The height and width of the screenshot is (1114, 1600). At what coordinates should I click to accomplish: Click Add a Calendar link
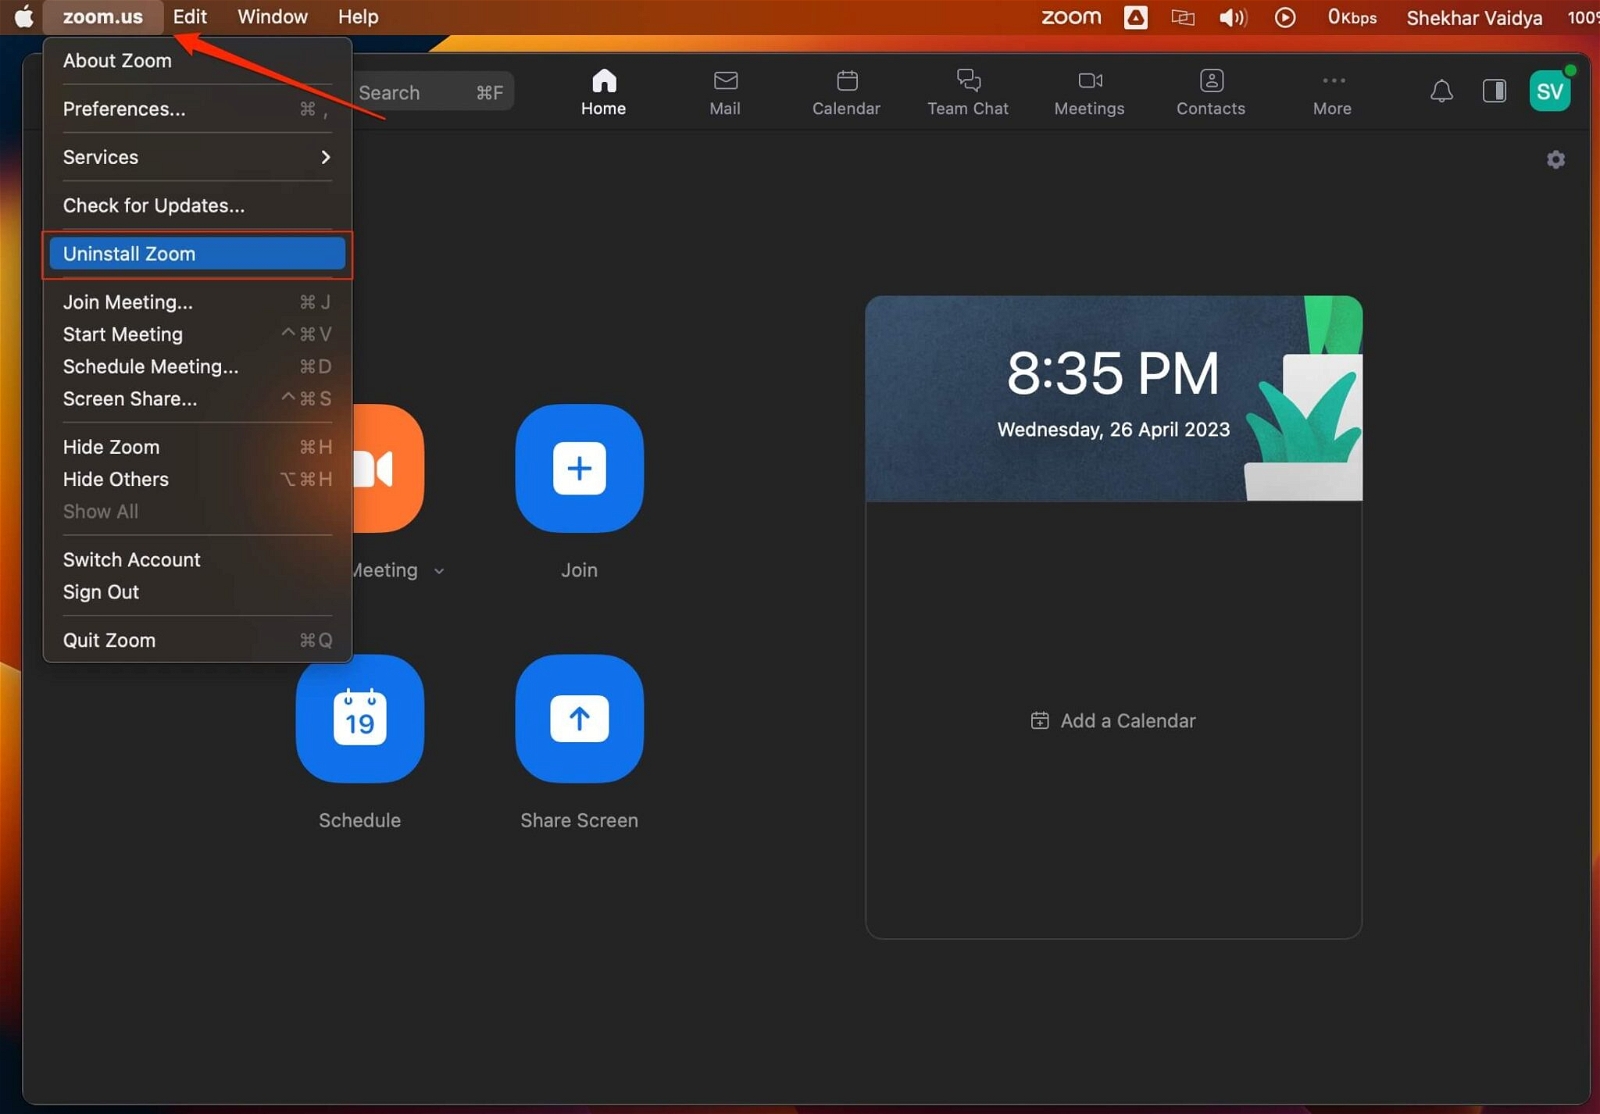point(1113,721)
